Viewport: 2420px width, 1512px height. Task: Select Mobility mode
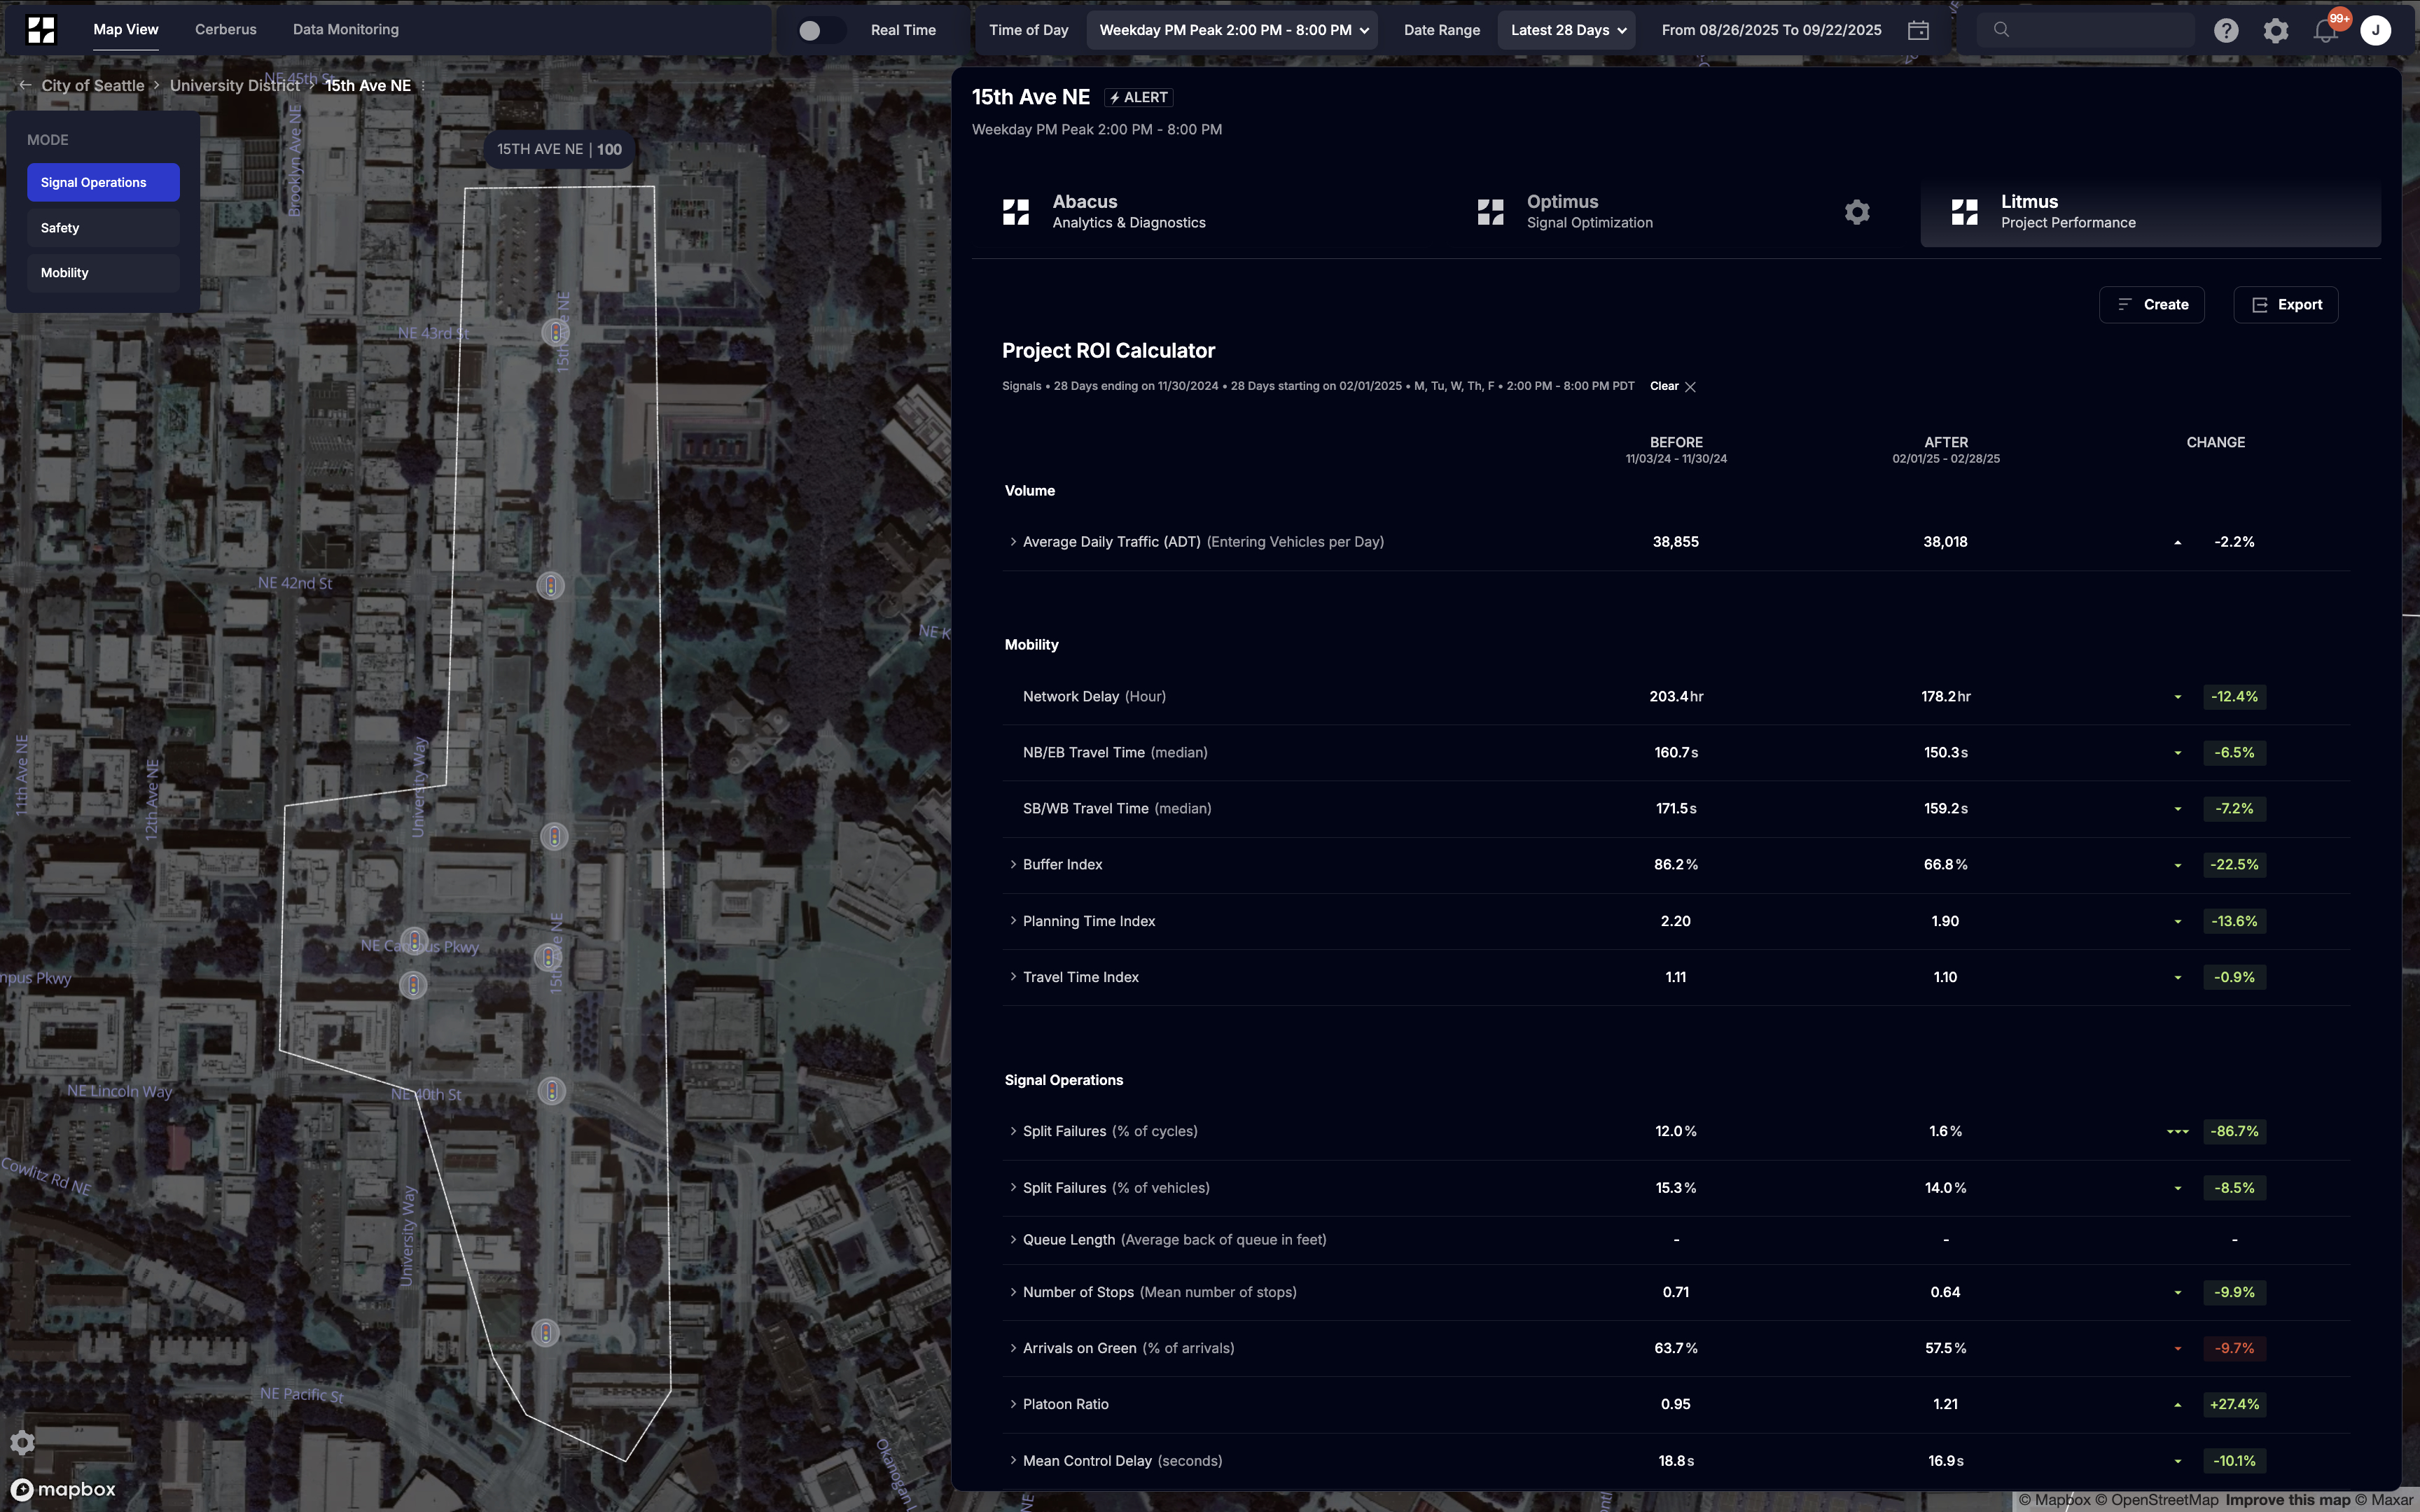click(102, 273)
